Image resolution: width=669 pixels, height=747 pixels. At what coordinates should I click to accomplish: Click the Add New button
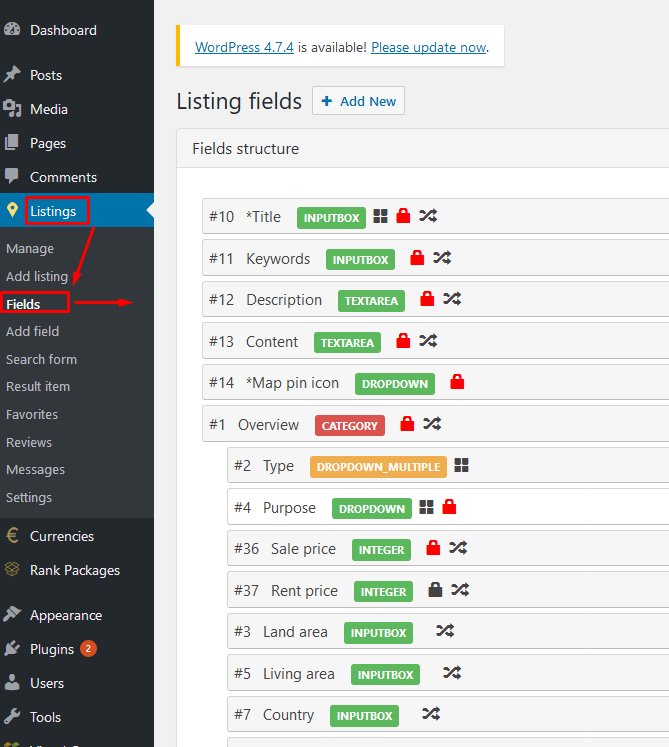click(x=358, y=101)
